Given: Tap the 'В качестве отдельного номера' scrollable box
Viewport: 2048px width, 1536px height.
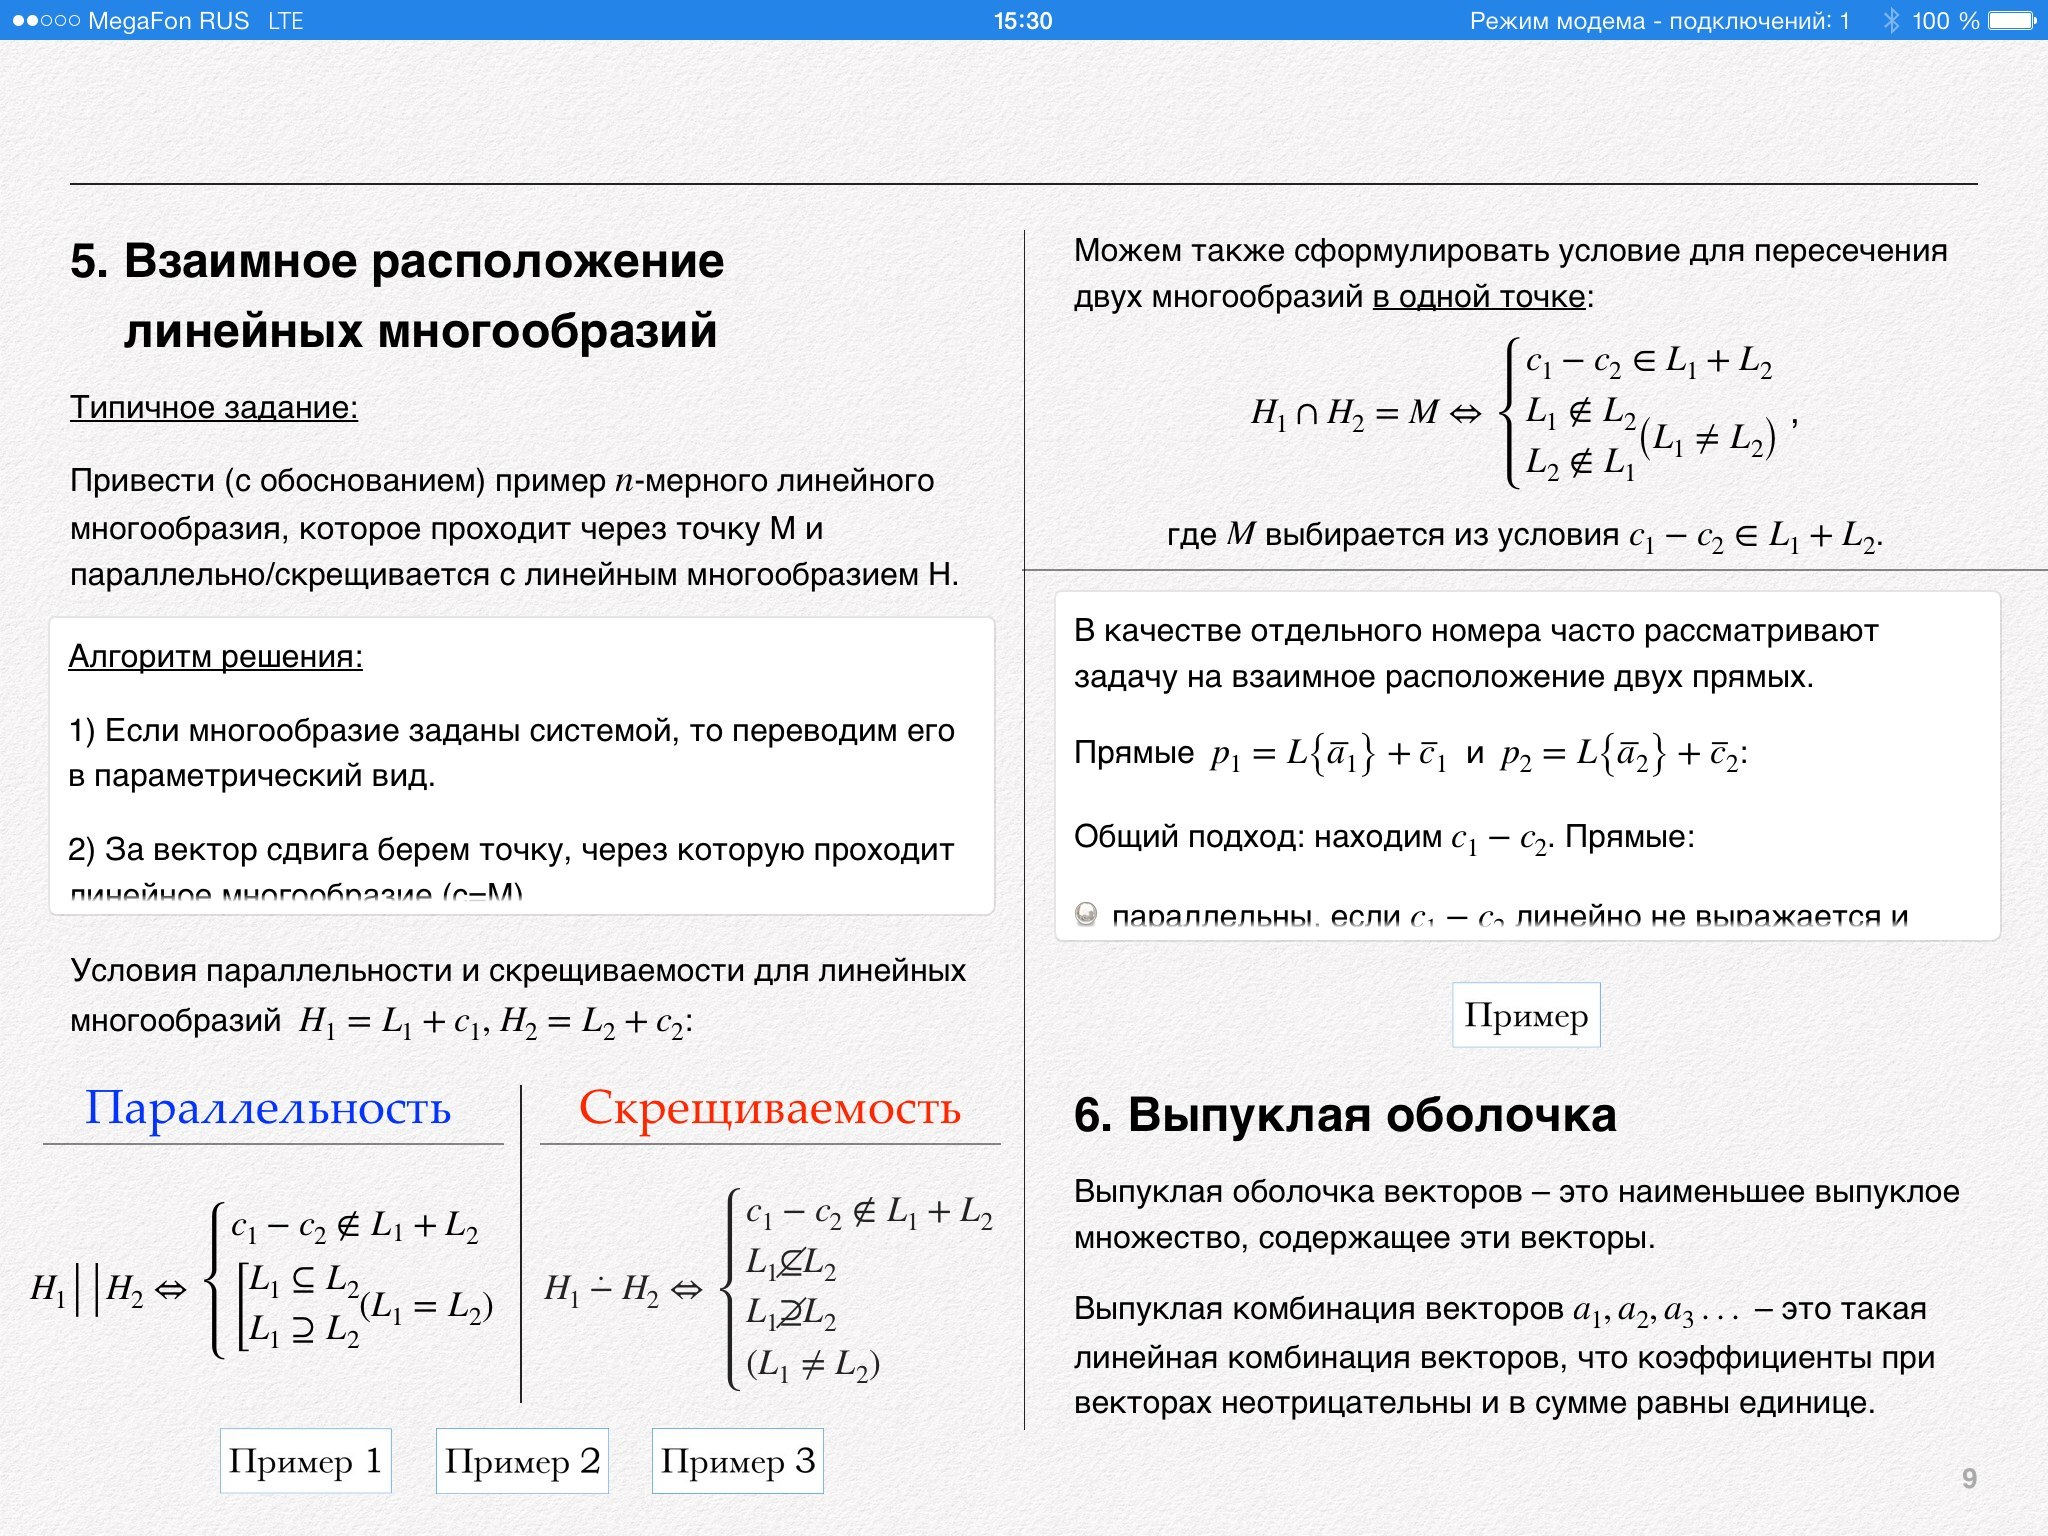Looking at the screenshot, I should (1528, 766).
